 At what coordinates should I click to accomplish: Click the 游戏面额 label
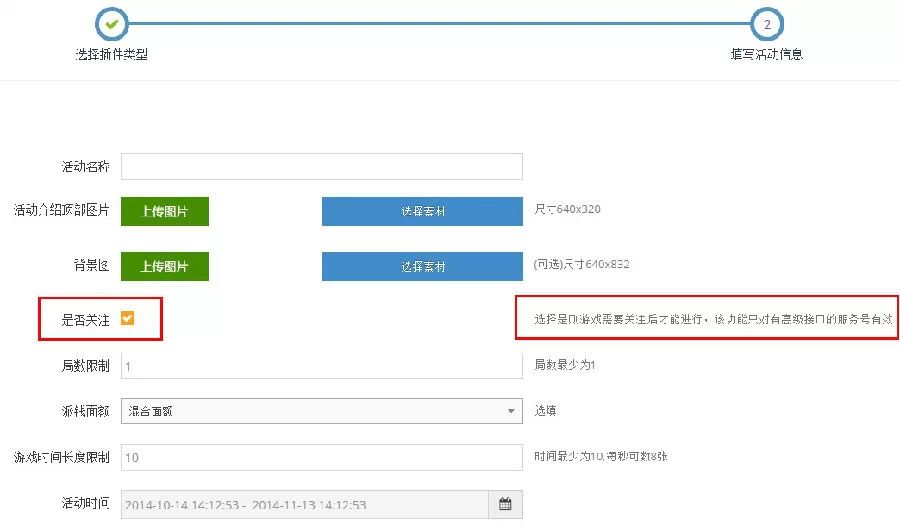coord(86,411)
